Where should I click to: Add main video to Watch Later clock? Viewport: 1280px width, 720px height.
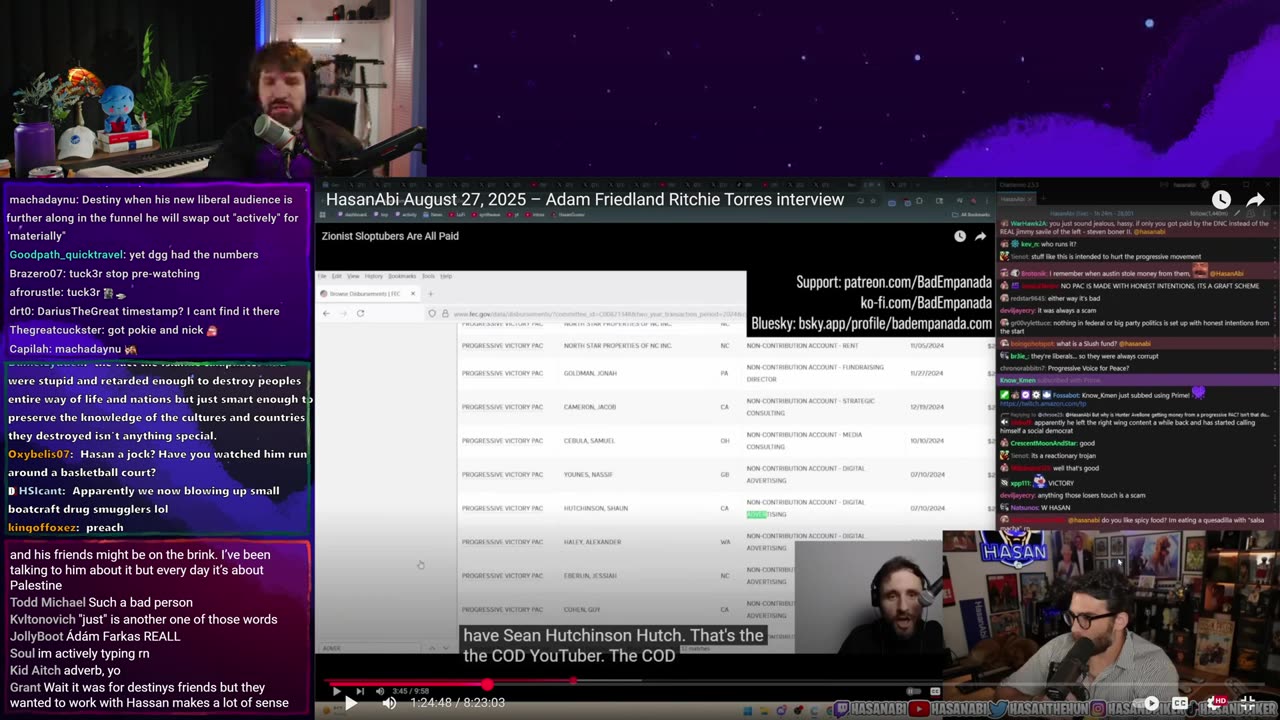click(1221, 200)
